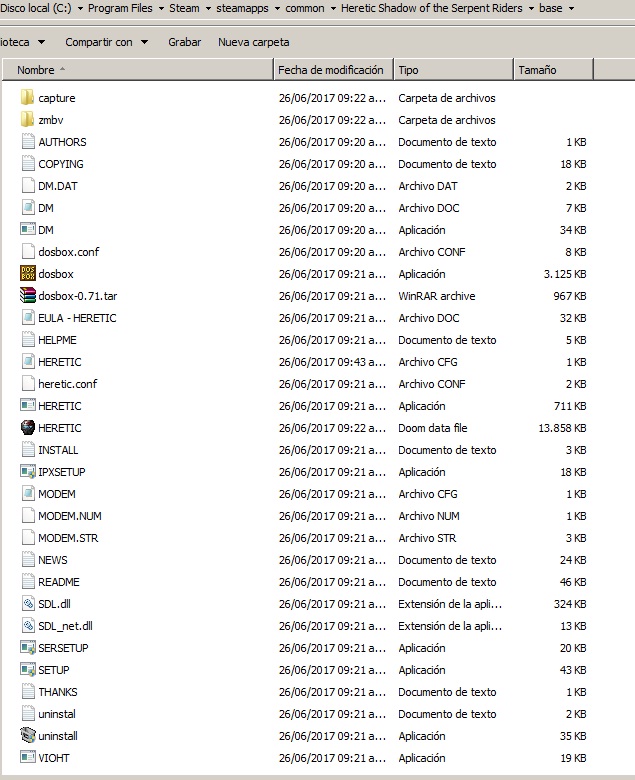Sort by Fecha de modificación column header
The image size is (635, 780).
(334, 70)
